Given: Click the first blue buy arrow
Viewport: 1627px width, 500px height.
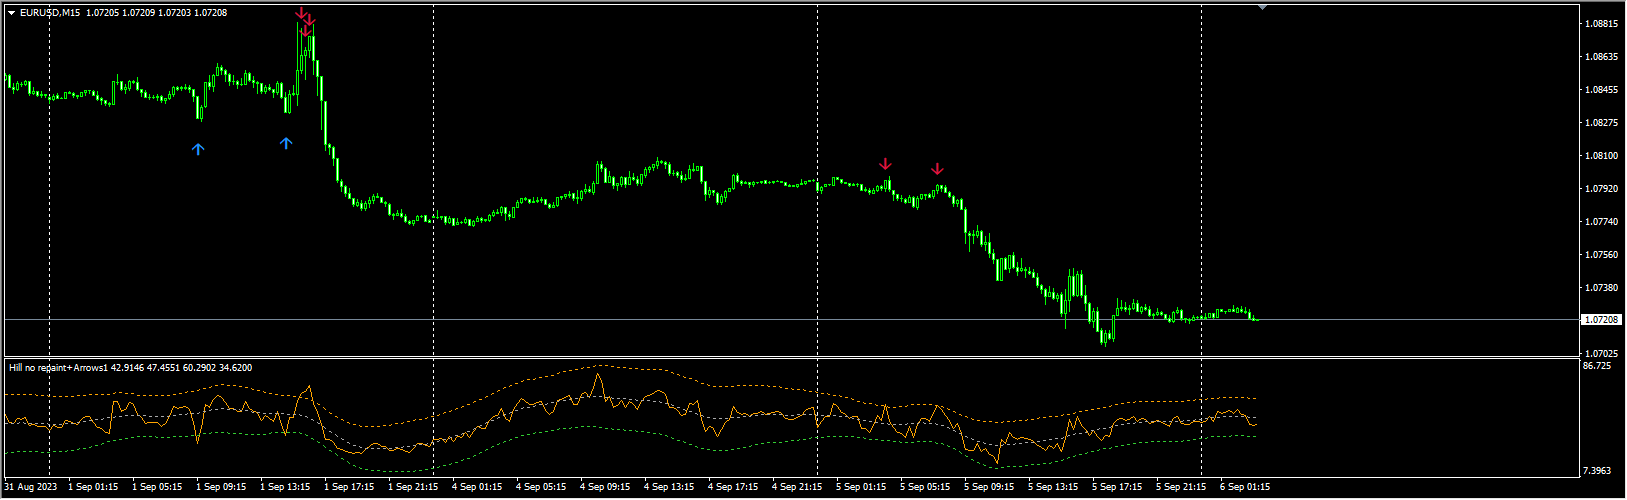Looking at the screenshot, I should click(x=198, y=149).
